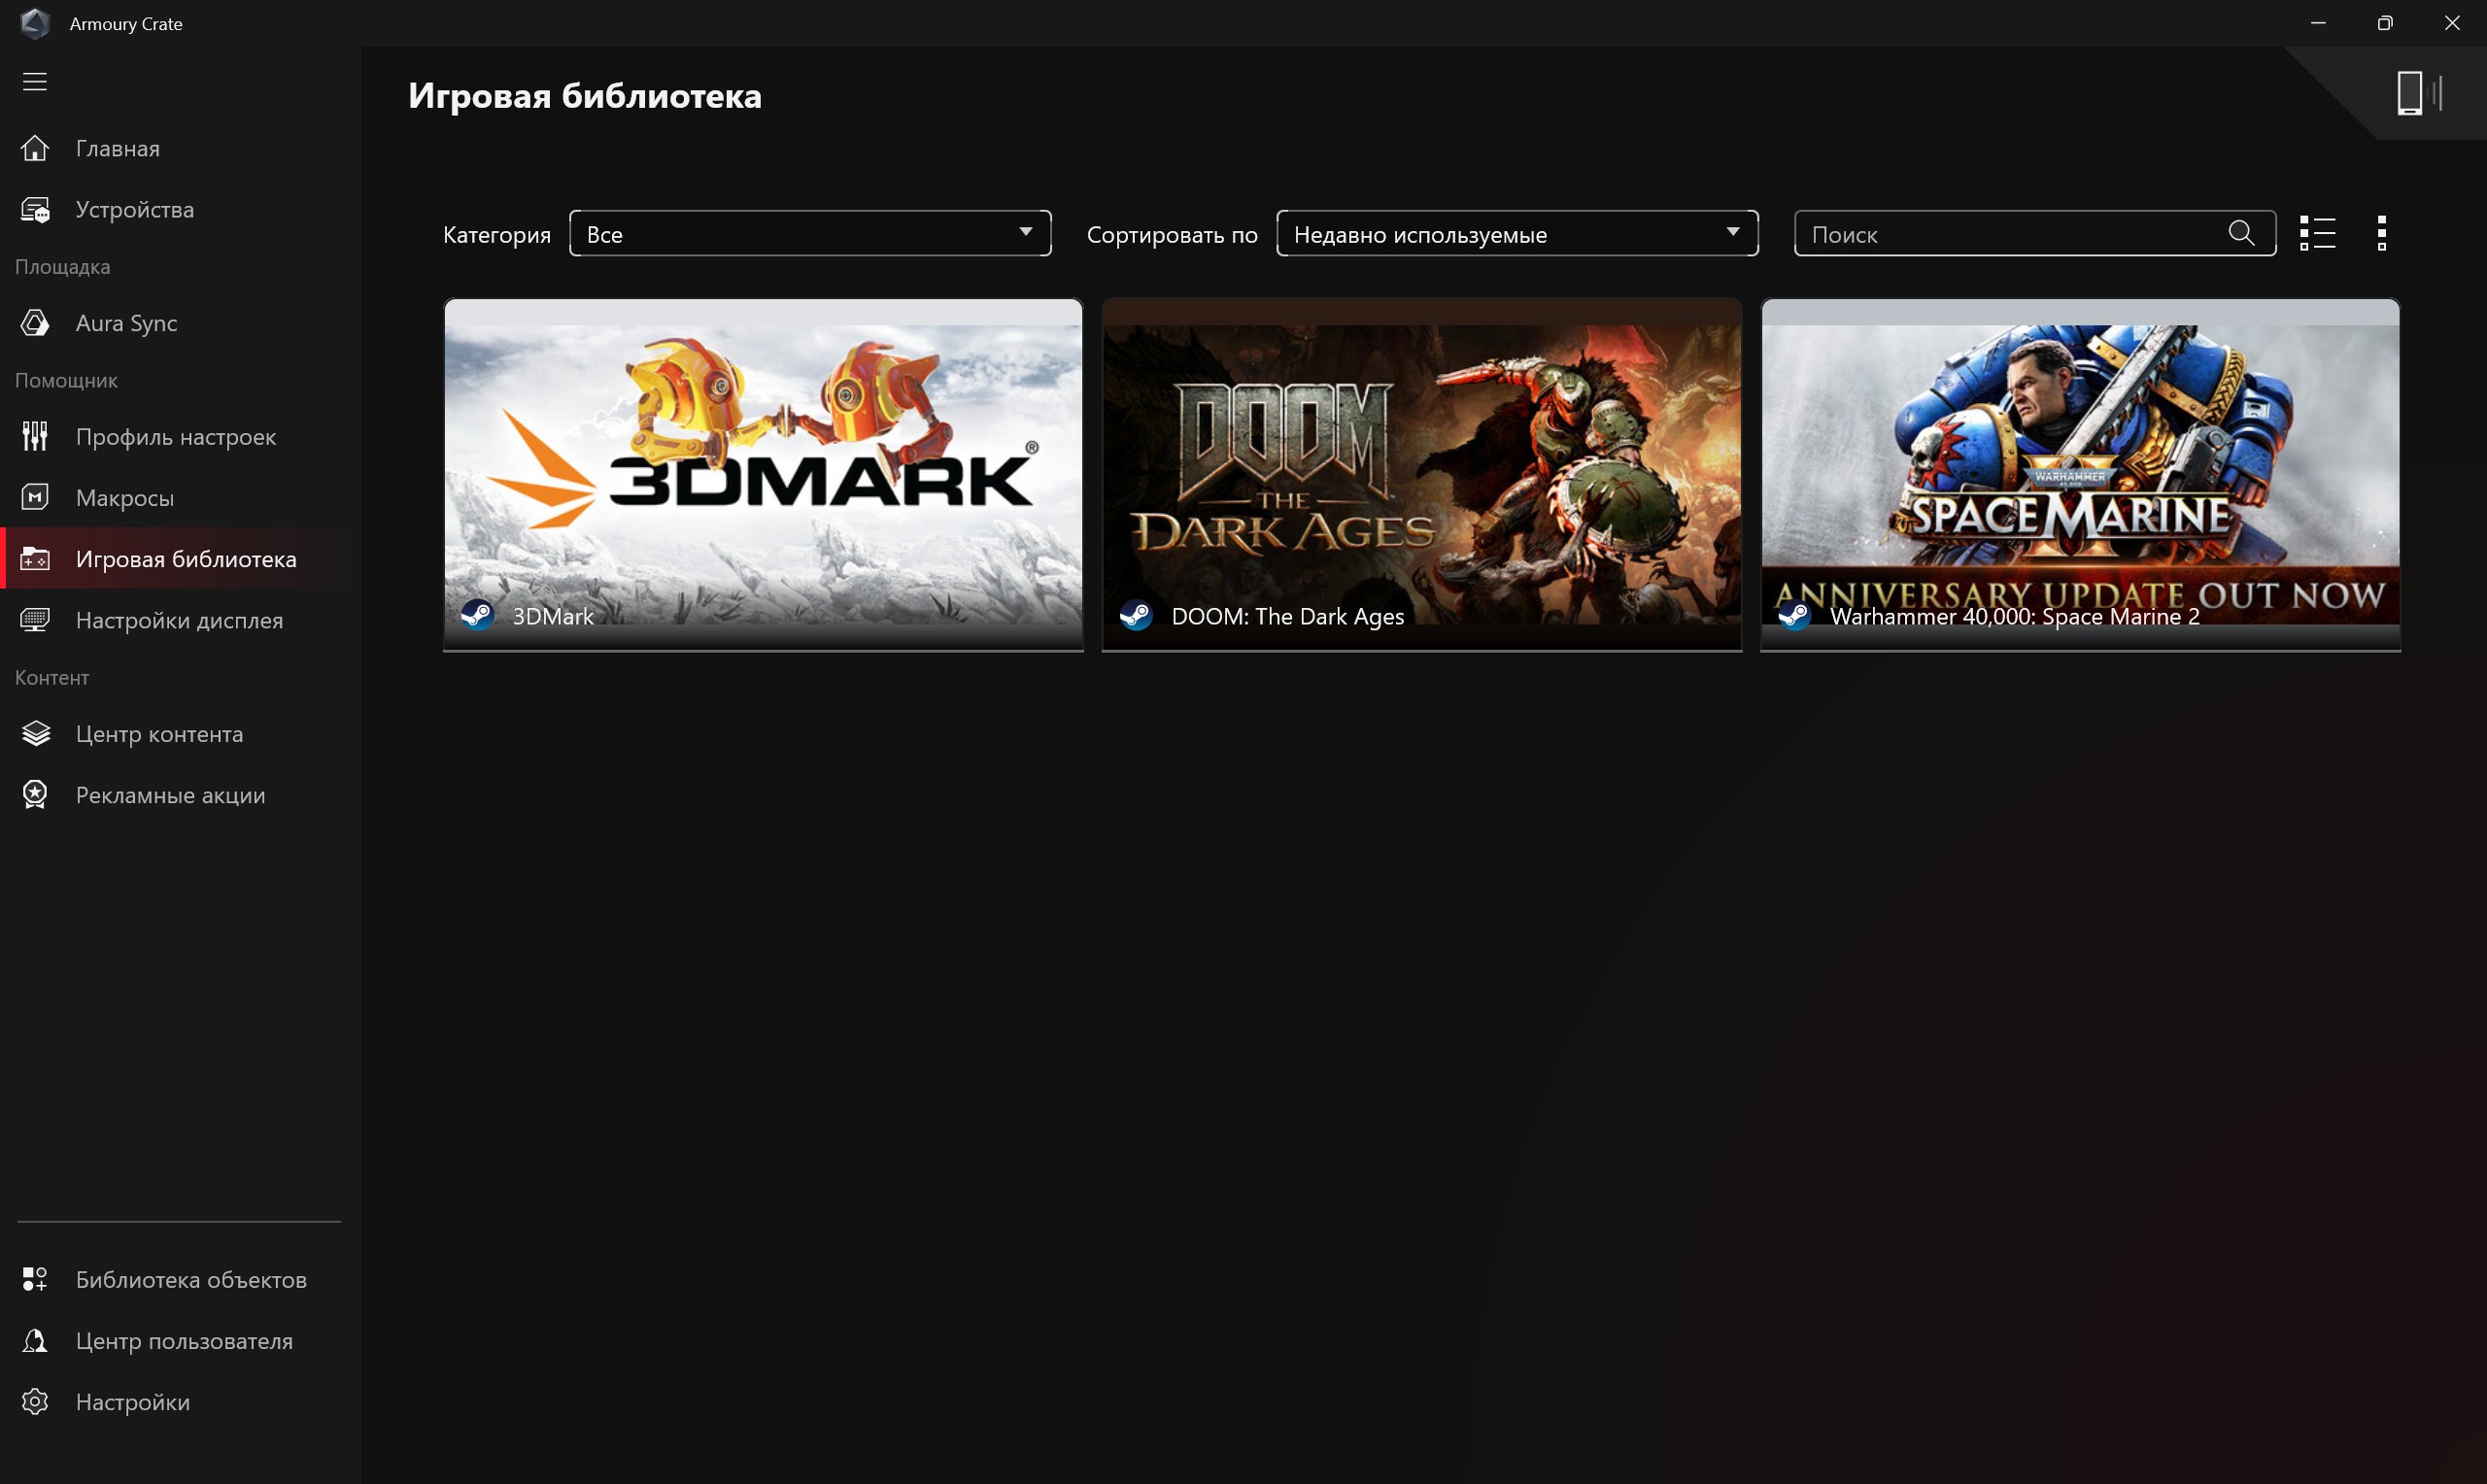The height and width of the screenshot is (1484, 2487).
Task: Select the 3DMark game tile
Action: 763,475
